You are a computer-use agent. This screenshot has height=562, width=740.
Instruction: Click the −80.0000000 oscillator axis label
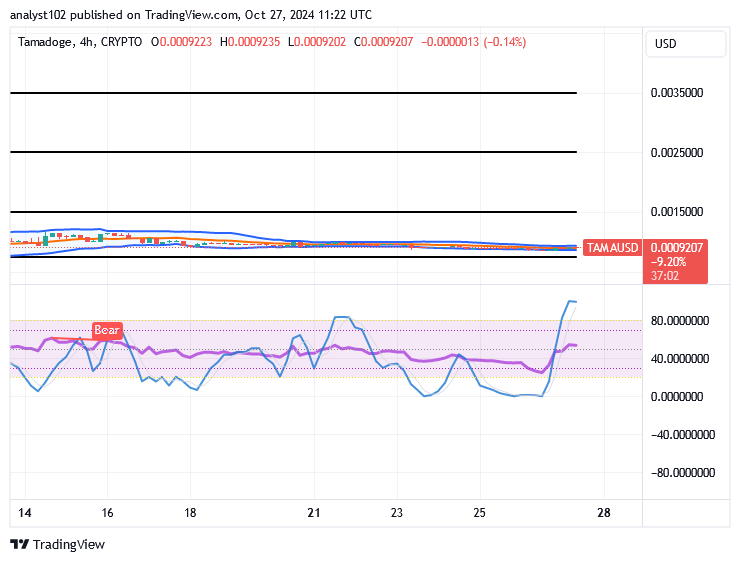click(683, 472)
